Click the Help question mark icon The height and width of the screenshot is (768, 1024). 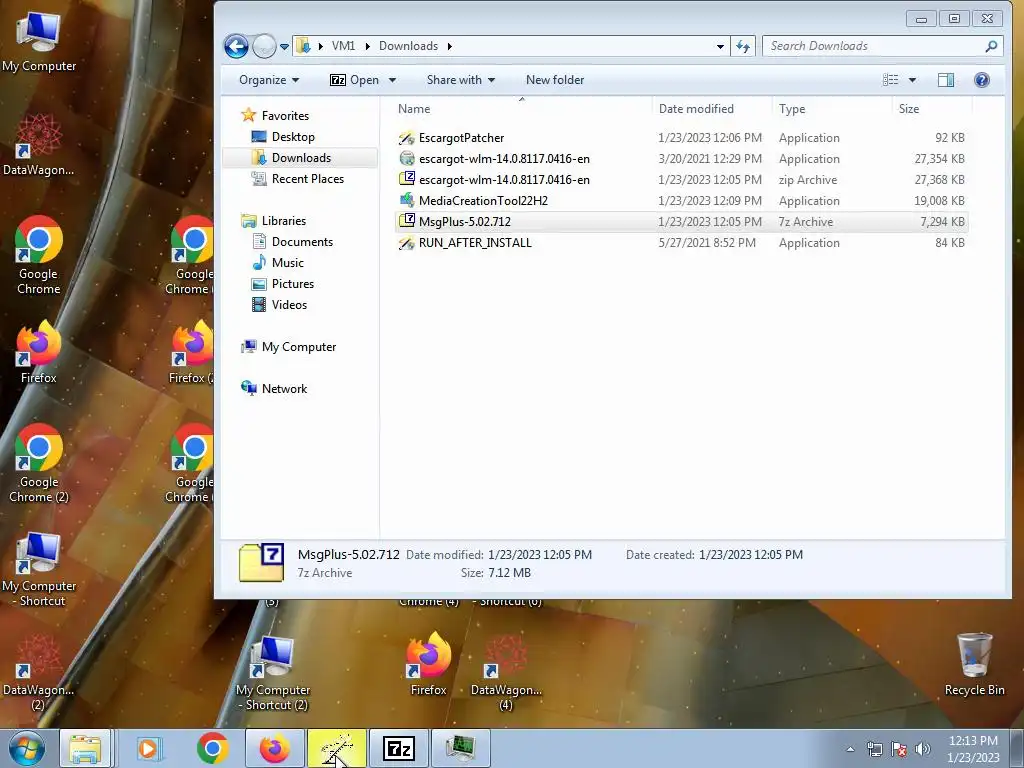(982, 80)
